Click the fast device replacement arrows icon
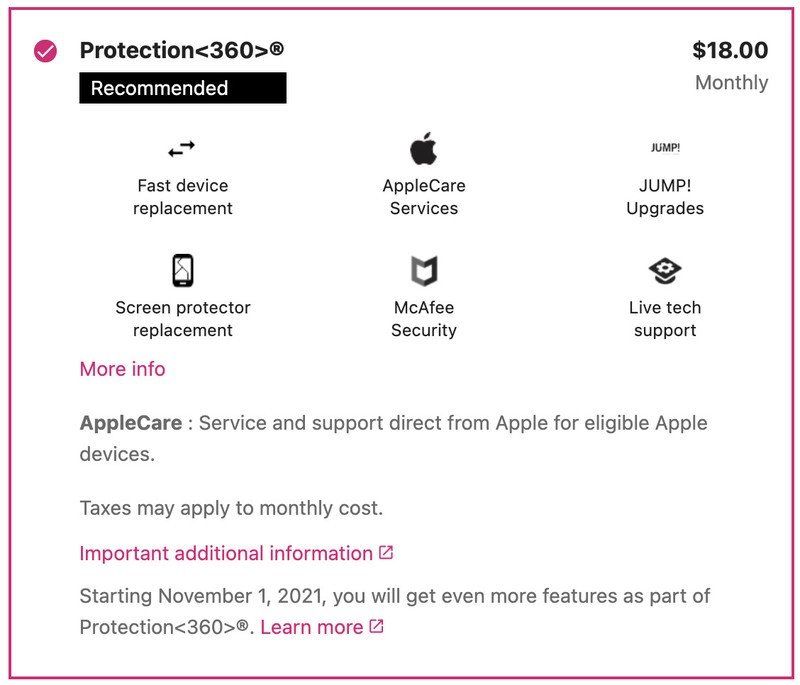The height and width of the screenshot is (685, 800). 183,147
